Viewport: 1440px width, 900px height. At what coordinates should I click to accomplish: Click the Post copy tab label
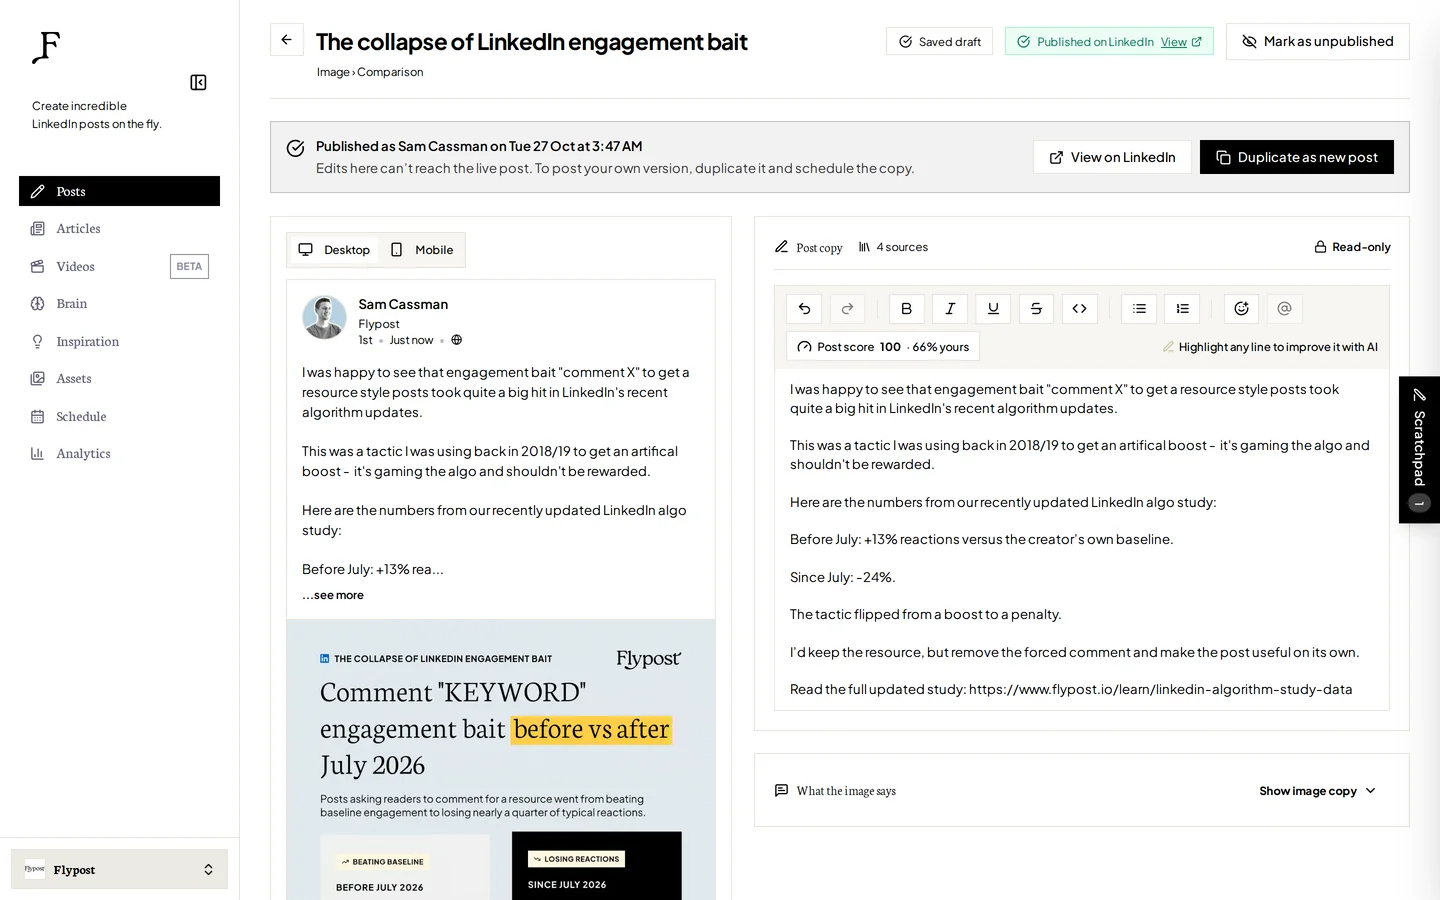point(809,247)
